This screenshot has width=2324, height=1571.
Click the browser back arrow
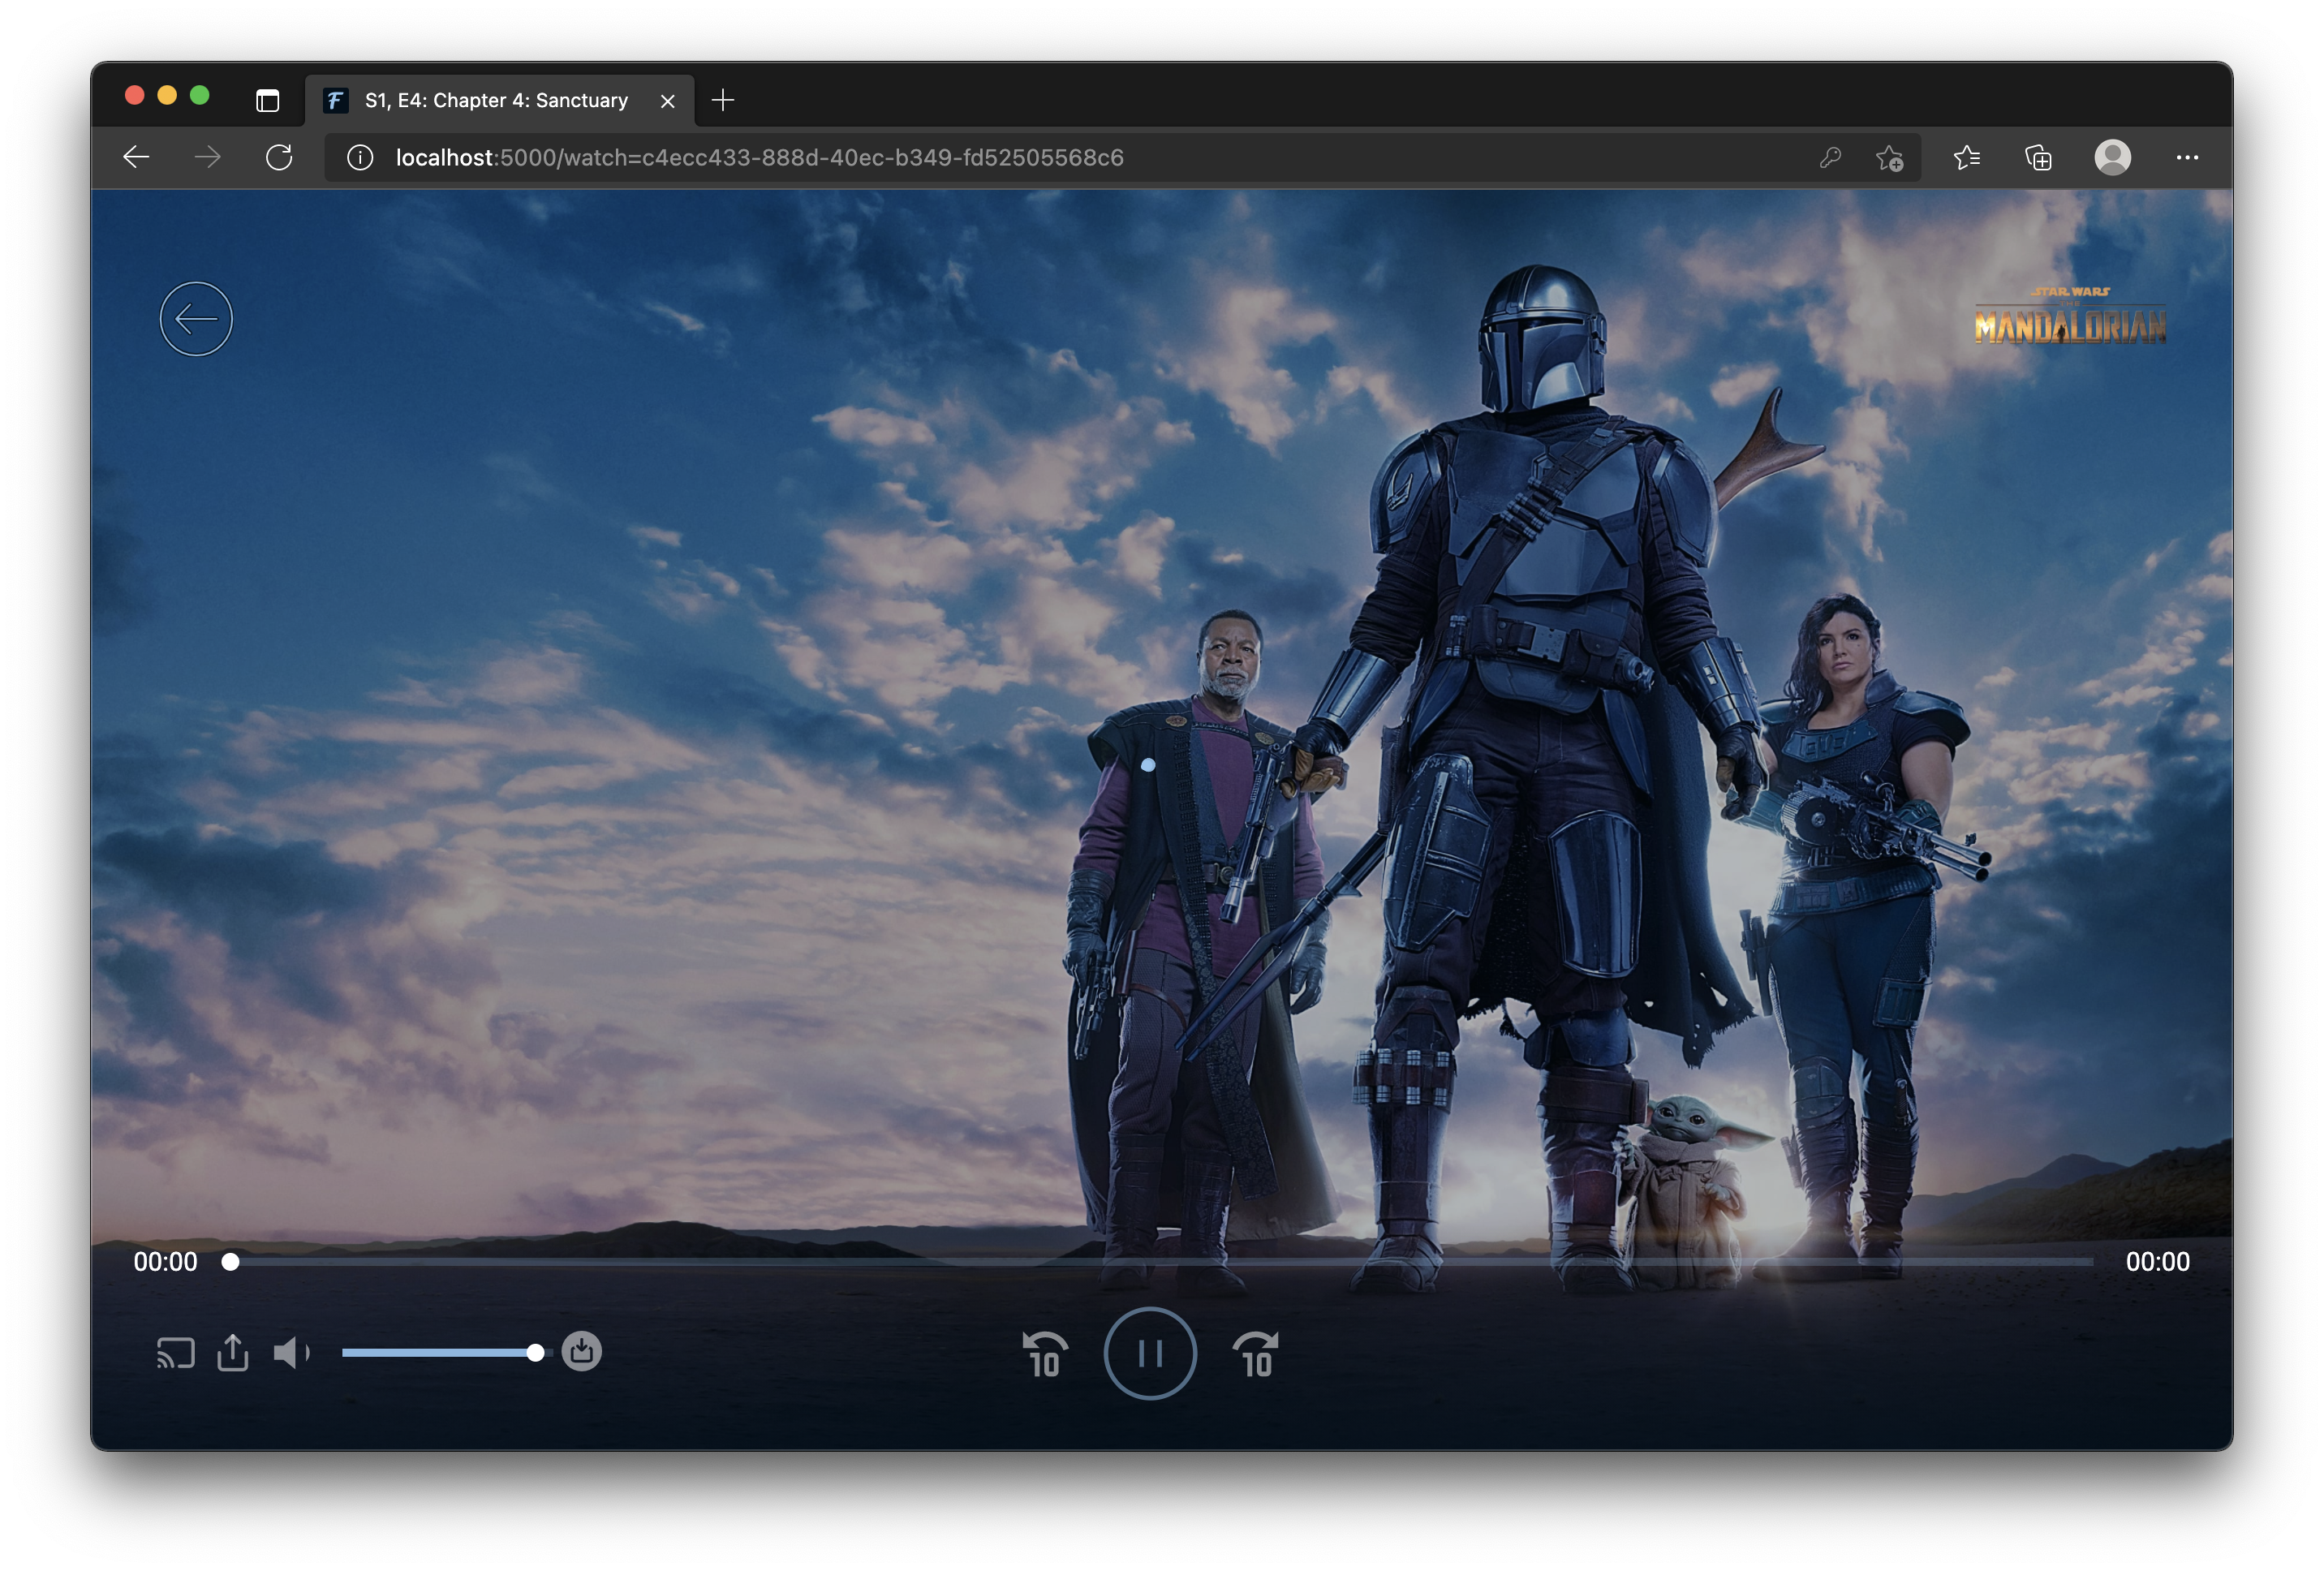pos(136,157)
